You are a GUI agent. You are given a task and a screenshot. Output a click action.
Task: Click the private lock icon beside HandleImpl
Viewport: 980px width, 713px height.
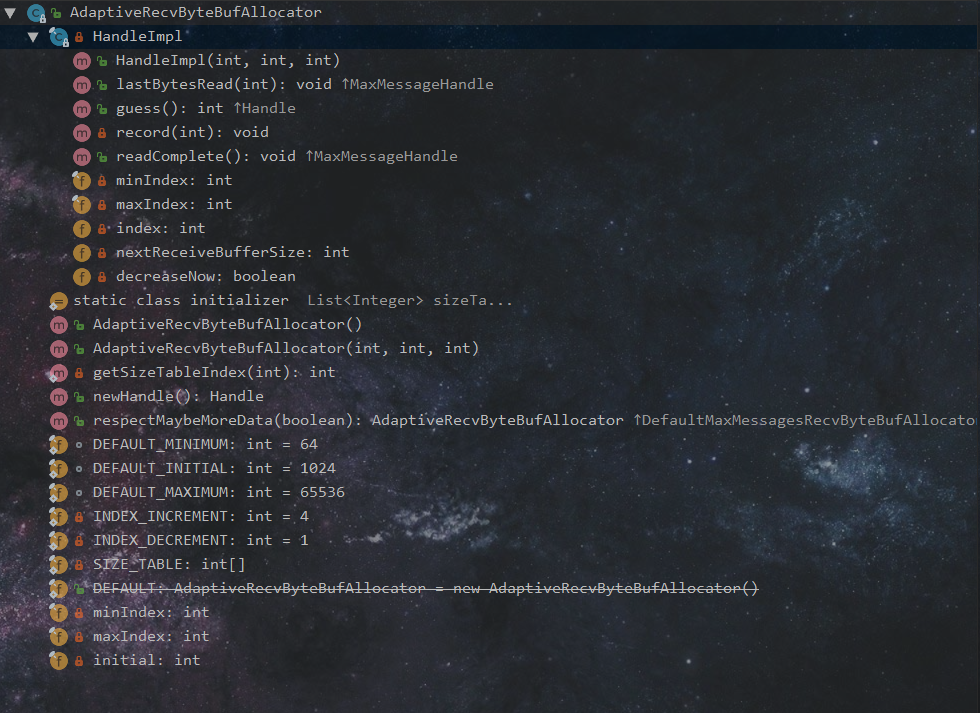coord(79,37)
